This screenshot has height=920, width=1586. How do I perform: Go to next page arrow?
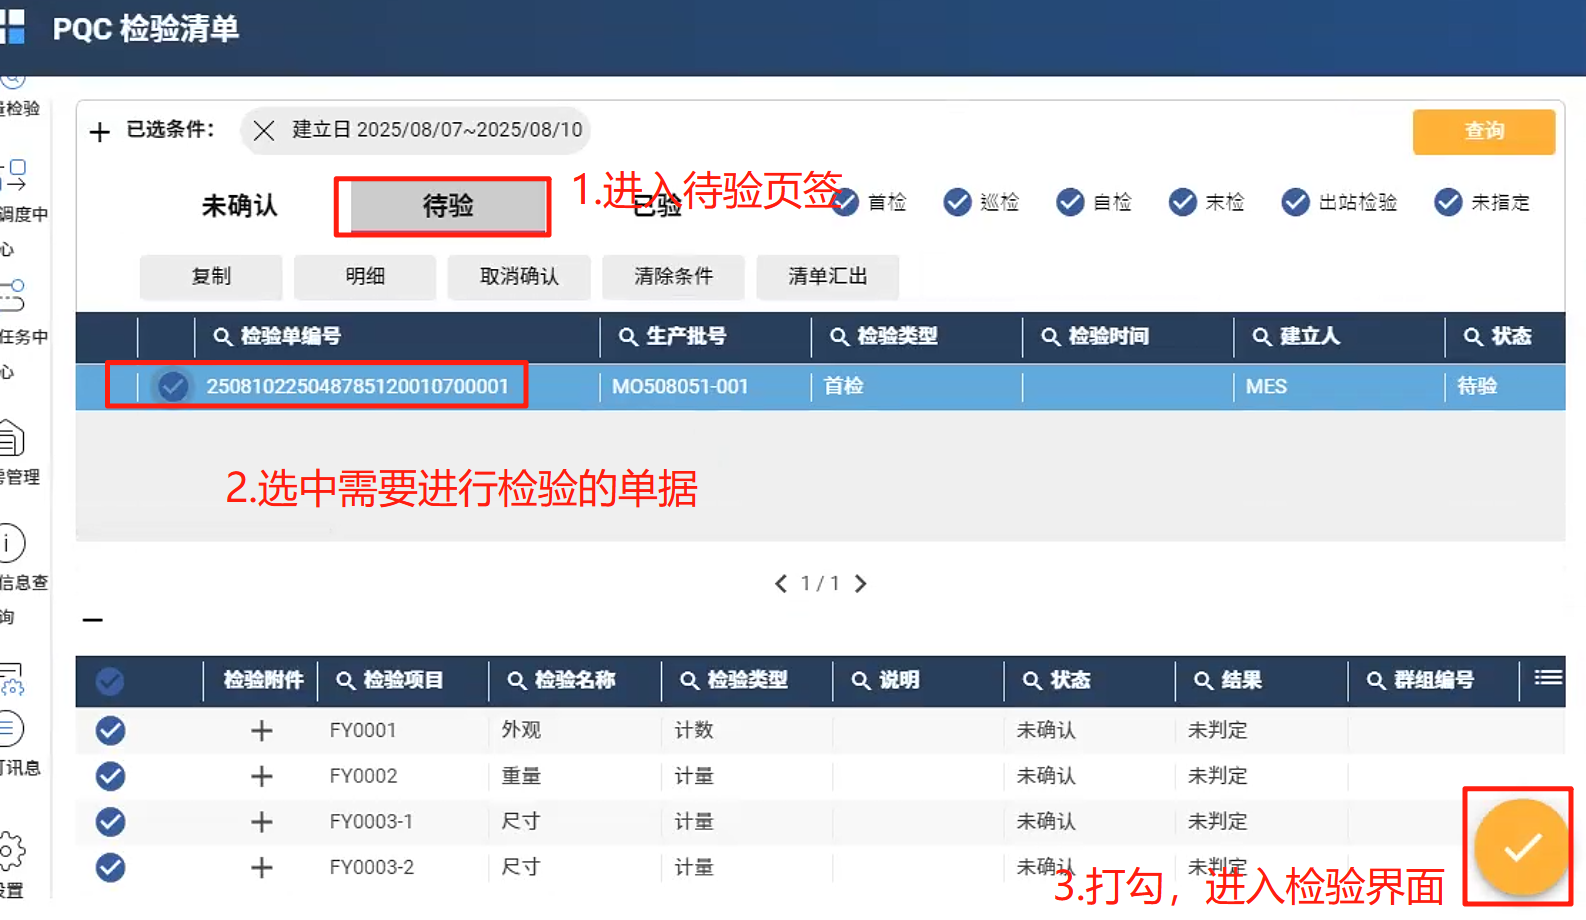860,583
